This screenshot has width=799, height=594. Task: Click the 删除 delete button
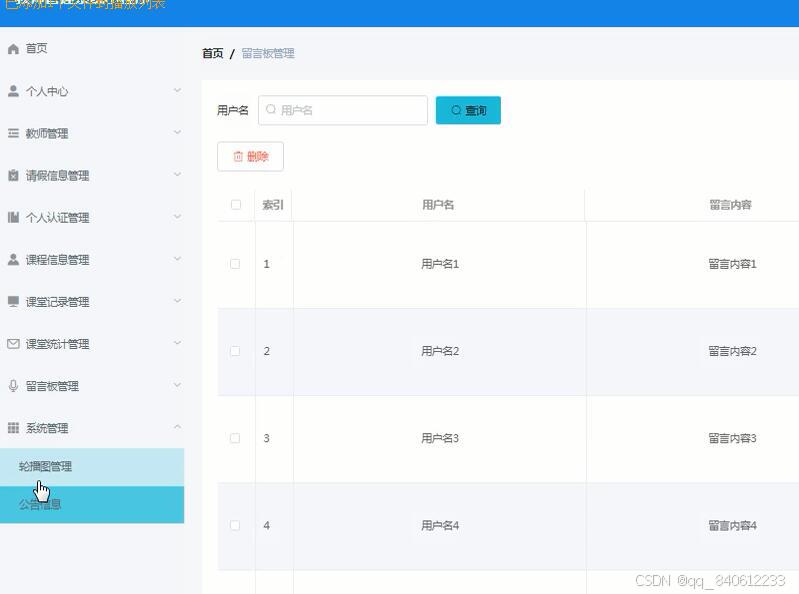pyautogui.click(x=250, y=156)
